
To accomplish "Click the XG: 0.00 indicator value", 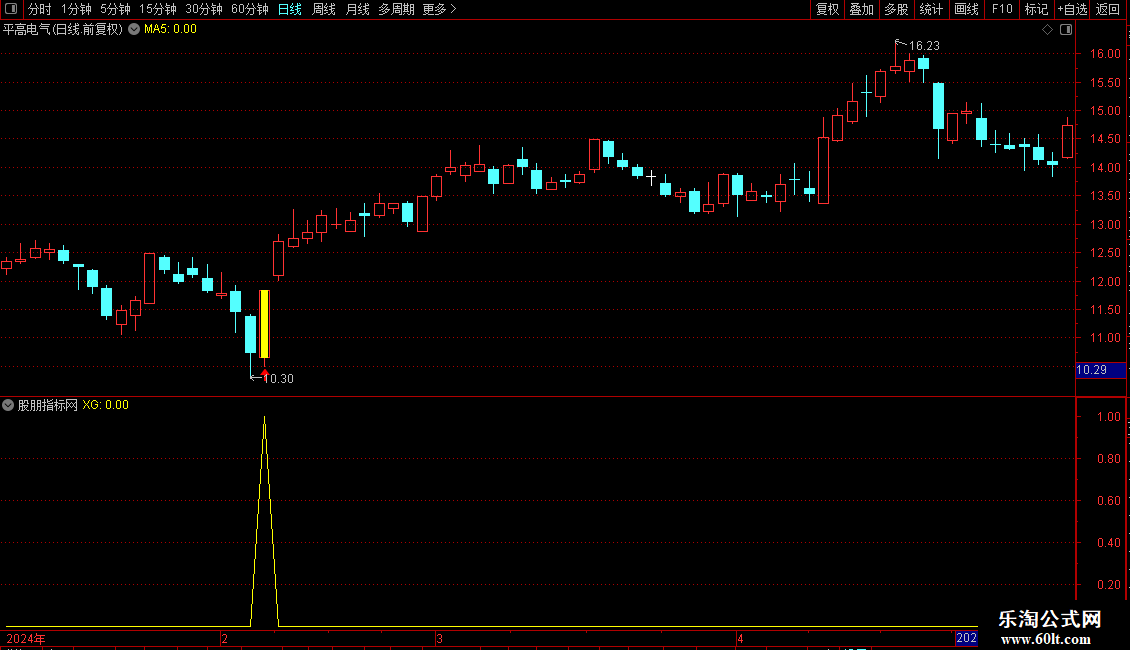I will 105,405.
